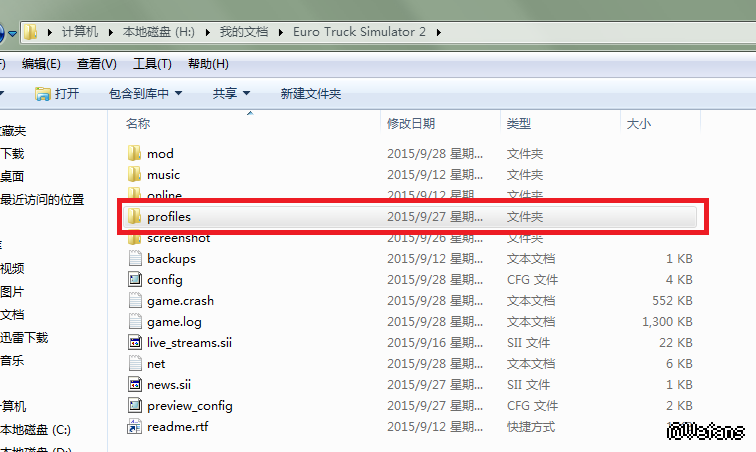Select the config CFG file icon
Viewport: 756px width, 452px height.
pyautogui.click(x=135, y=279)
